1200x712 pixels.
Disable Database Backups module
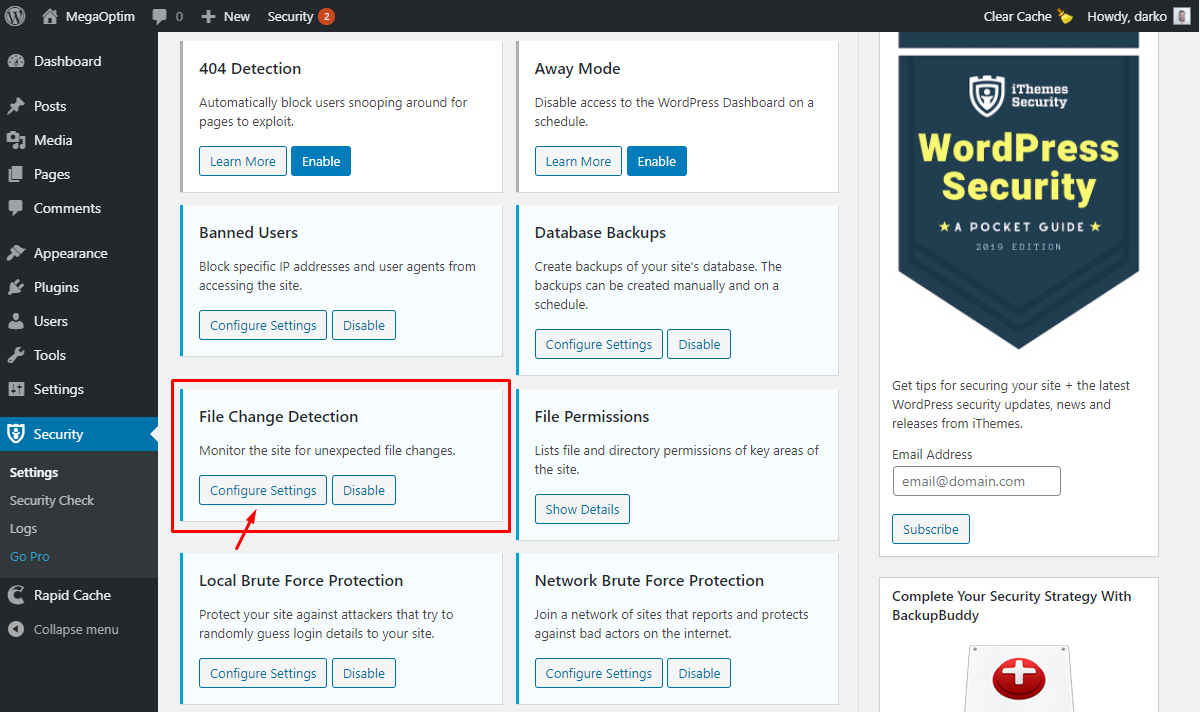point(699,344)
